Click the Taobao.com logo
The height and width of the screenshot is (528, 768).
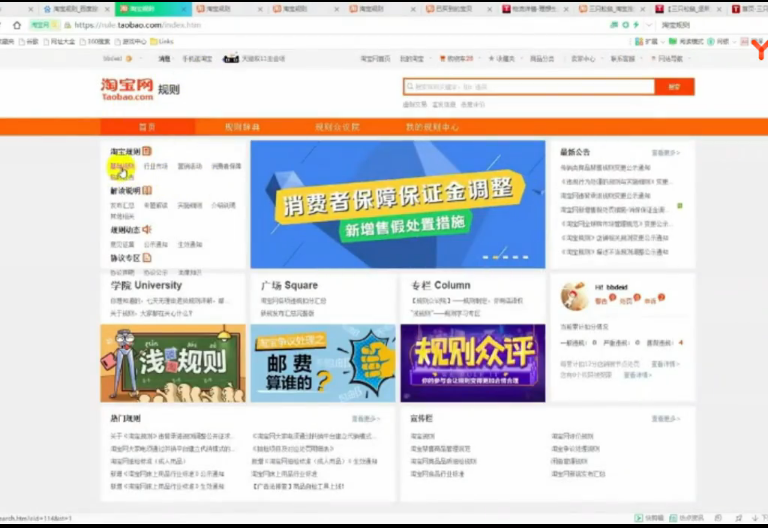(127, 89)
